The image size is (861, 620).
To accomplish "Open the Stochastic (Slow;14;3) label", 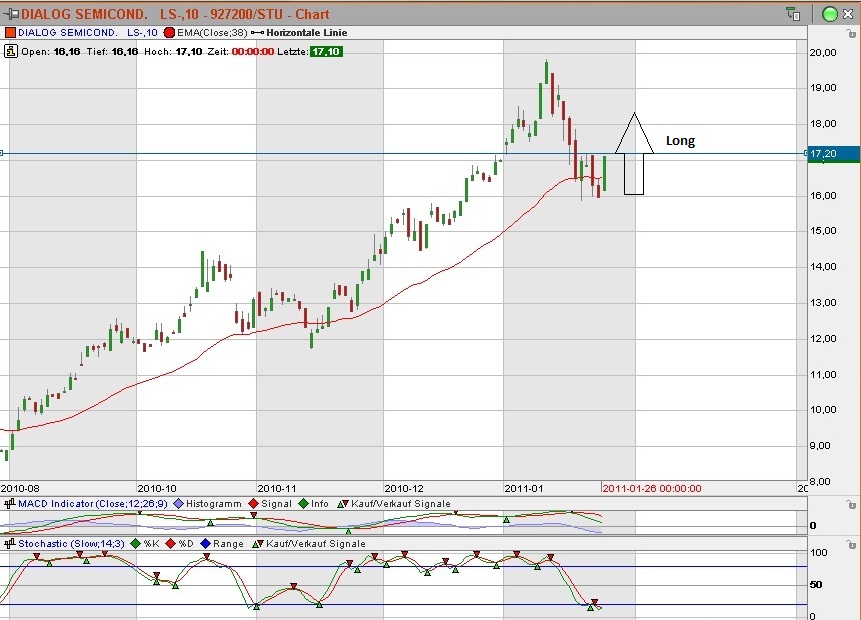I will pos(71,544).
